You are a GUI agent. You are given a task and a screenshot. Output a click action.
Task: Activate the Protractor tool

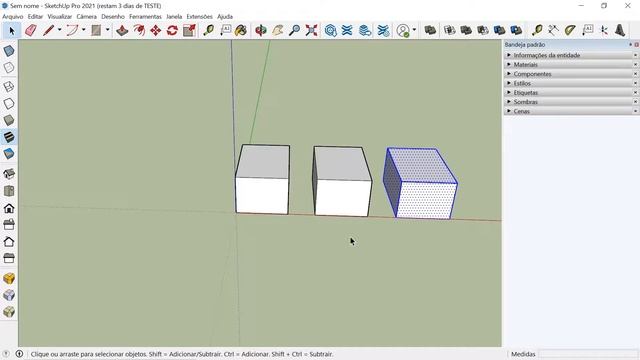pos(570,30)
